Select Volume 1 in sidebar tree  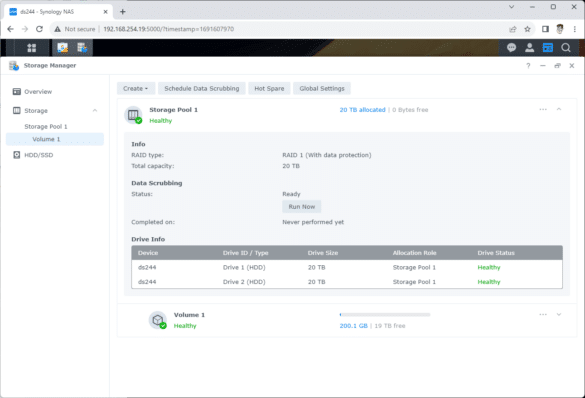click(x=55, y=139)
